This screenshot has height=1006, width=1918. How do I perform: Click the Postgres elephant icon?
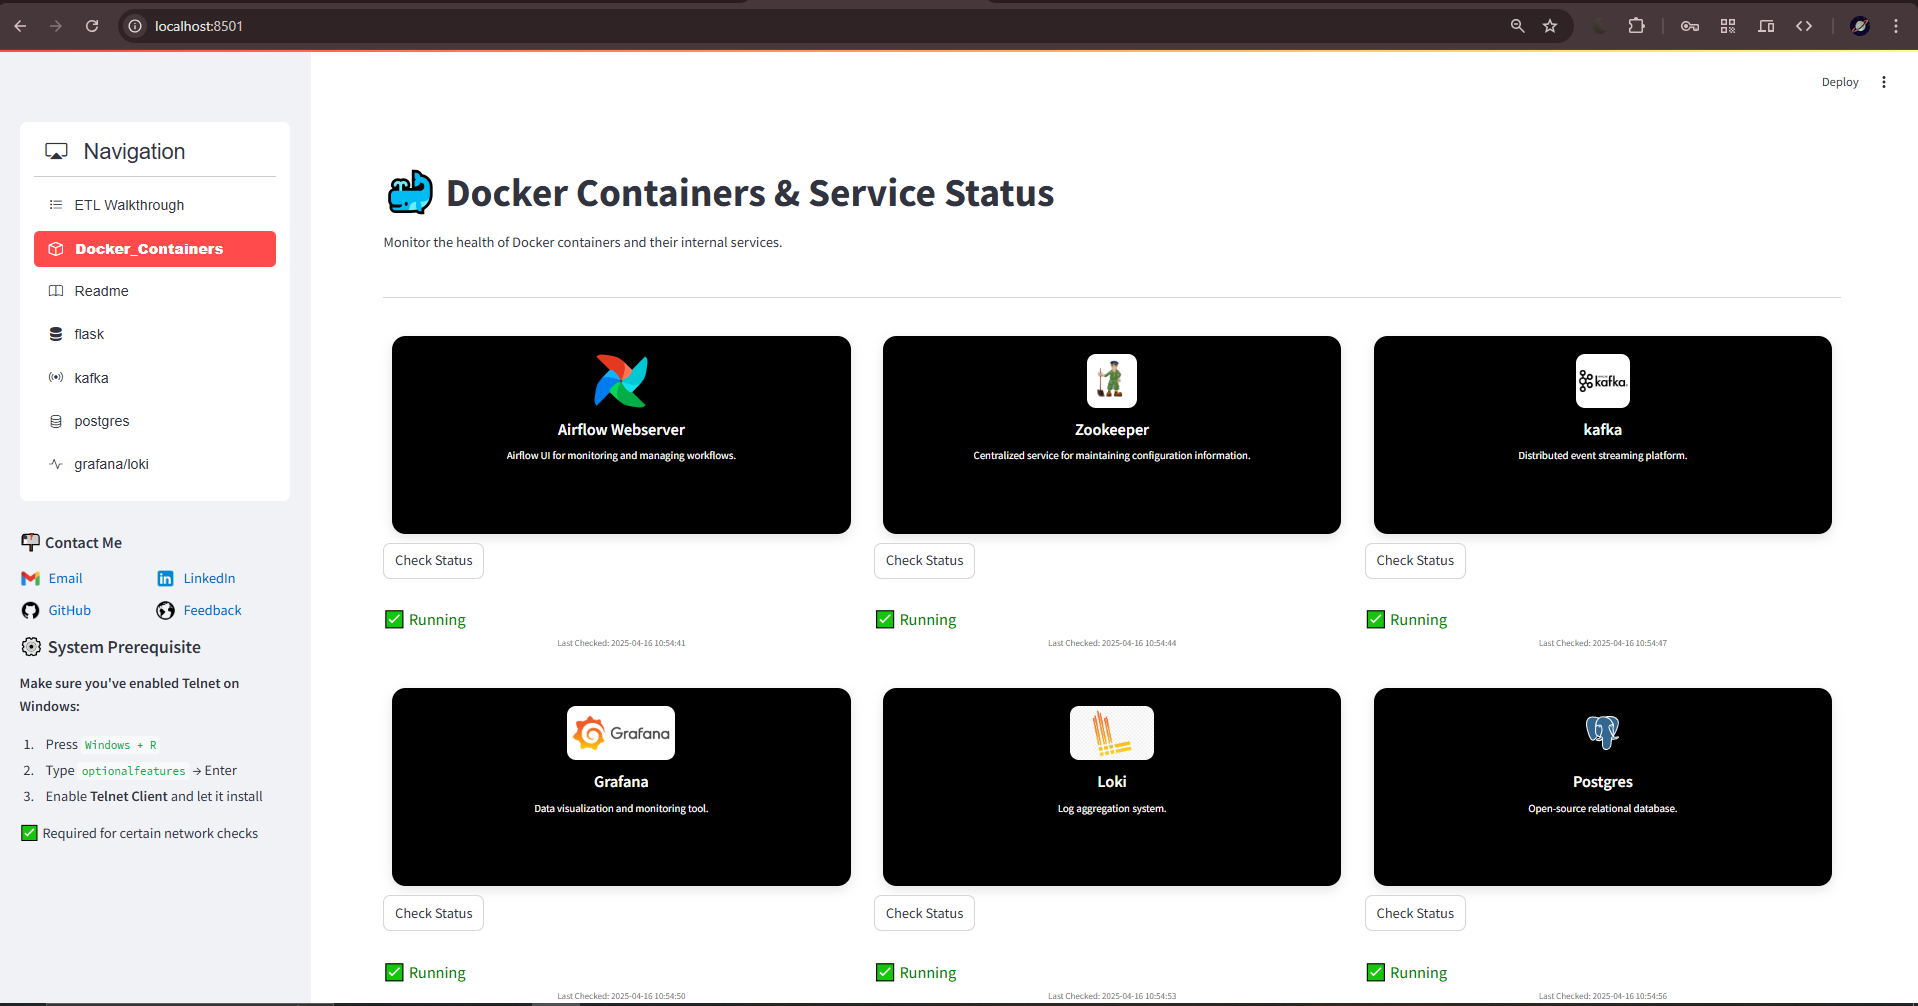1602,732
